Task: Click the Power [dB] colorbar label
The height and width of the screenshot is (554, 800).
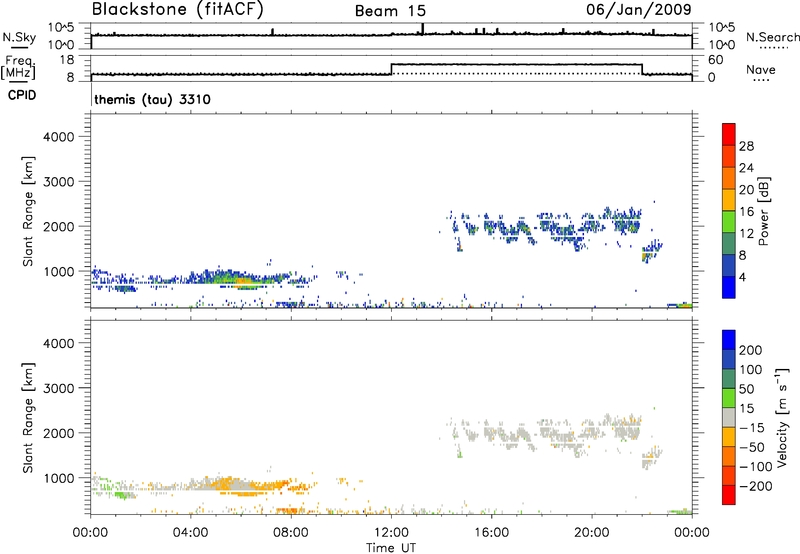Action: click(x=763, y=211)
